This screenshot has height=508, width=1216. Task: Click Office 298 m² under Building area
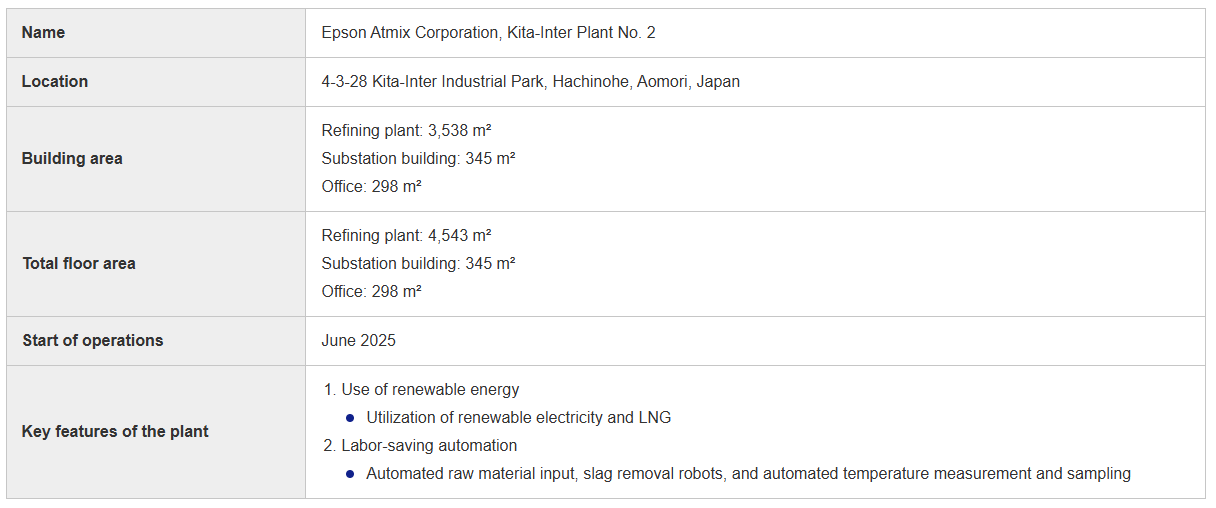pyautogui.click(x=371, y=187)
